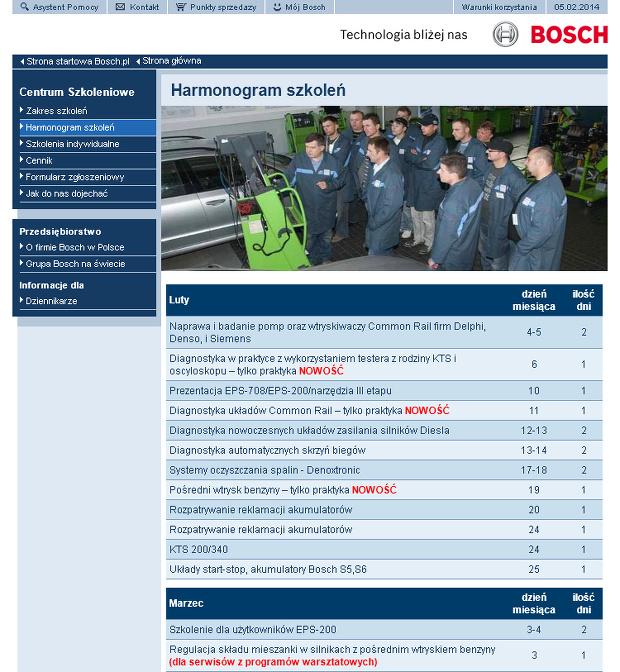
Task: Click back arrow before Strona startowa Bosch.pl
Action: coord(22,62)
